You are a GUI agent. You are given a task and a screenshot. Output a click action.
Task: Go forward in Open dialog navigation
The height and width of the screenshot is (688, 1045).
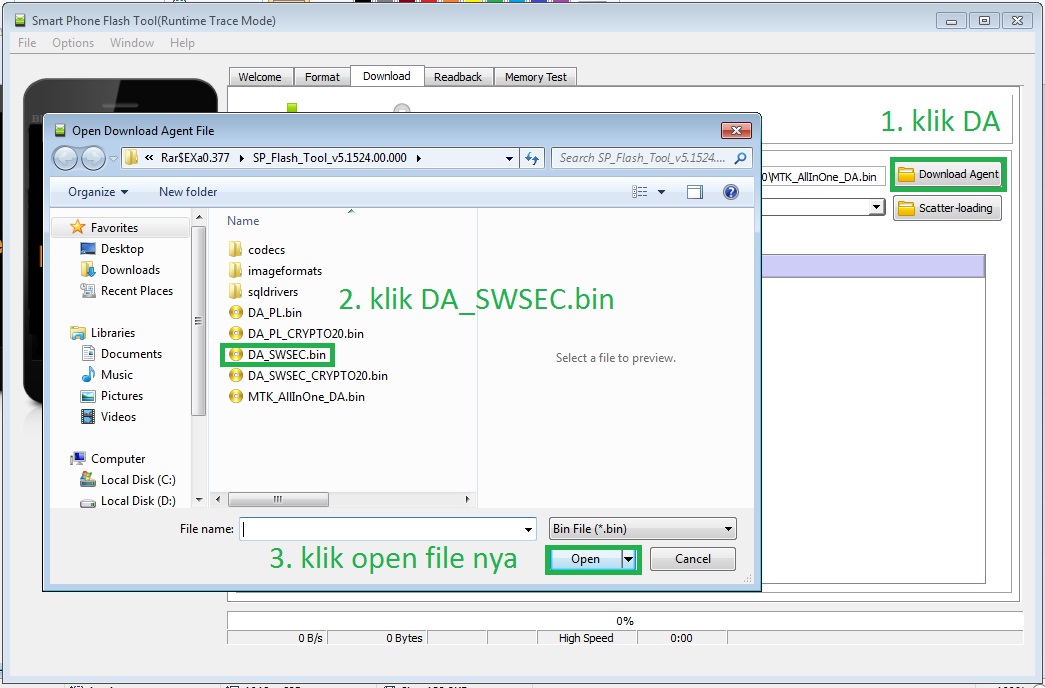[93, 159]
